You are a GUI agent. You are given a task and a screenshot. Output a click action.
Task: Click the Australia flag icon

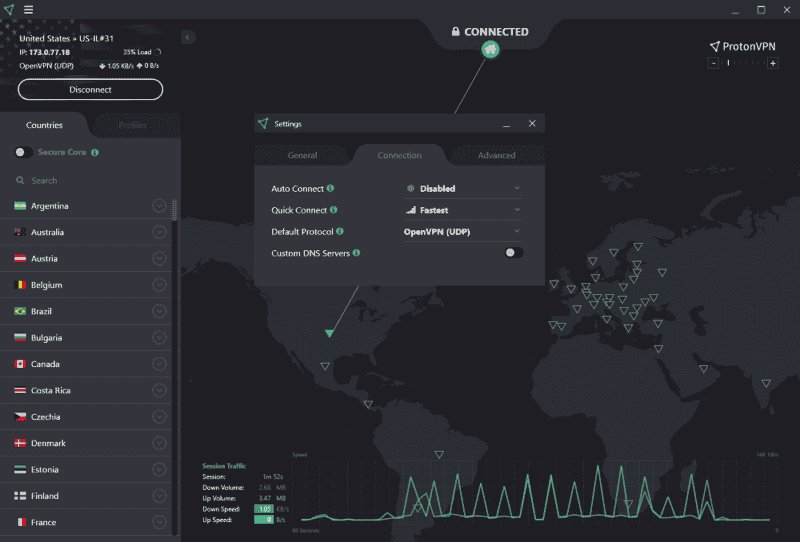pyautogui.click(x=20, y=232)
